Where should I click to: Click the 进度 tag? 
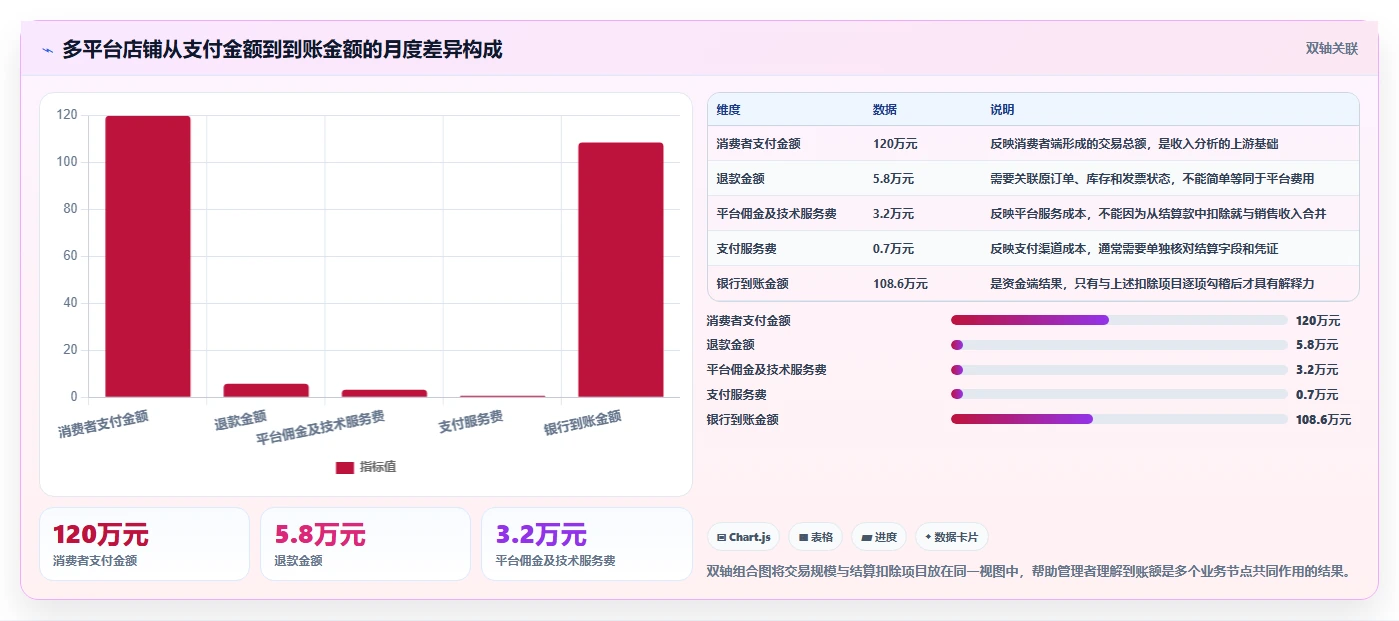point(879,537)
